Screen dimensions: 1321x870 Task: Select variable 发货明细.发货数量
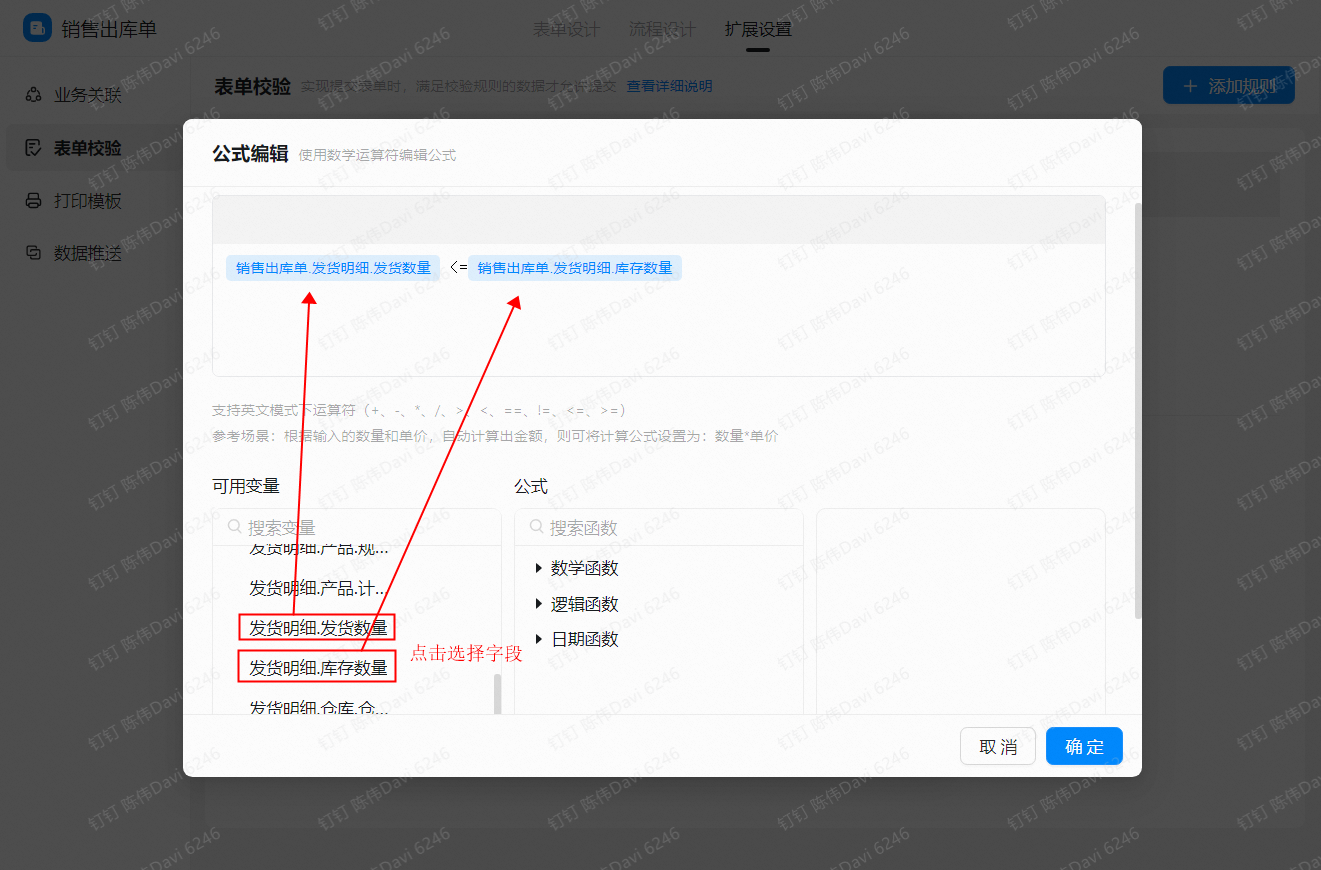pyautogui.click(x=318, y=628)
